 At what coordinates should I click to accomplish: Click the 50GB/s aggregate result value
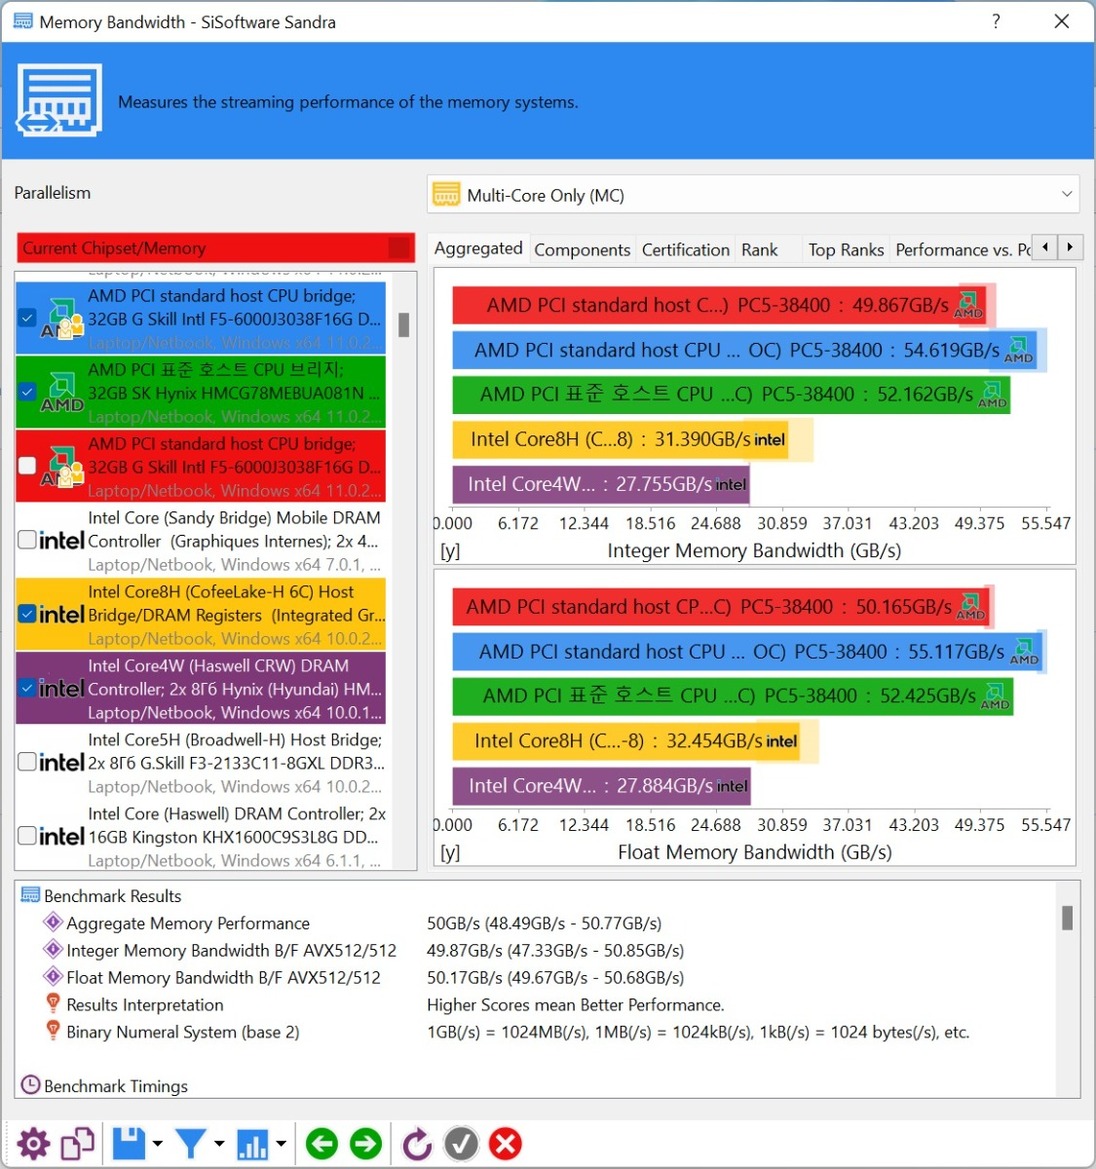(x=544, y=923)
